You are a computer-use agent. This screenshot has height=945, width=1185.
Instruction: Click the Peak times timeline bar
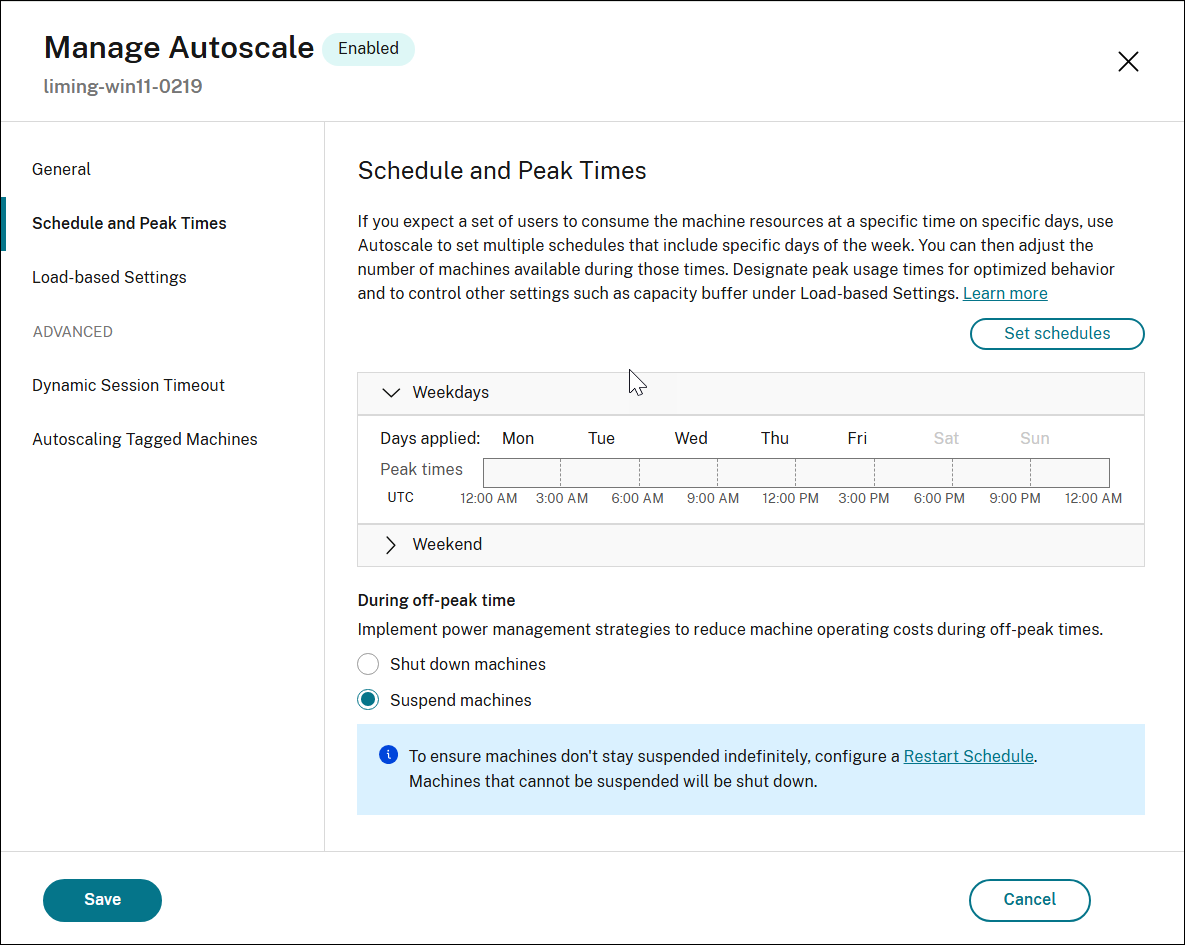point(795,471)
